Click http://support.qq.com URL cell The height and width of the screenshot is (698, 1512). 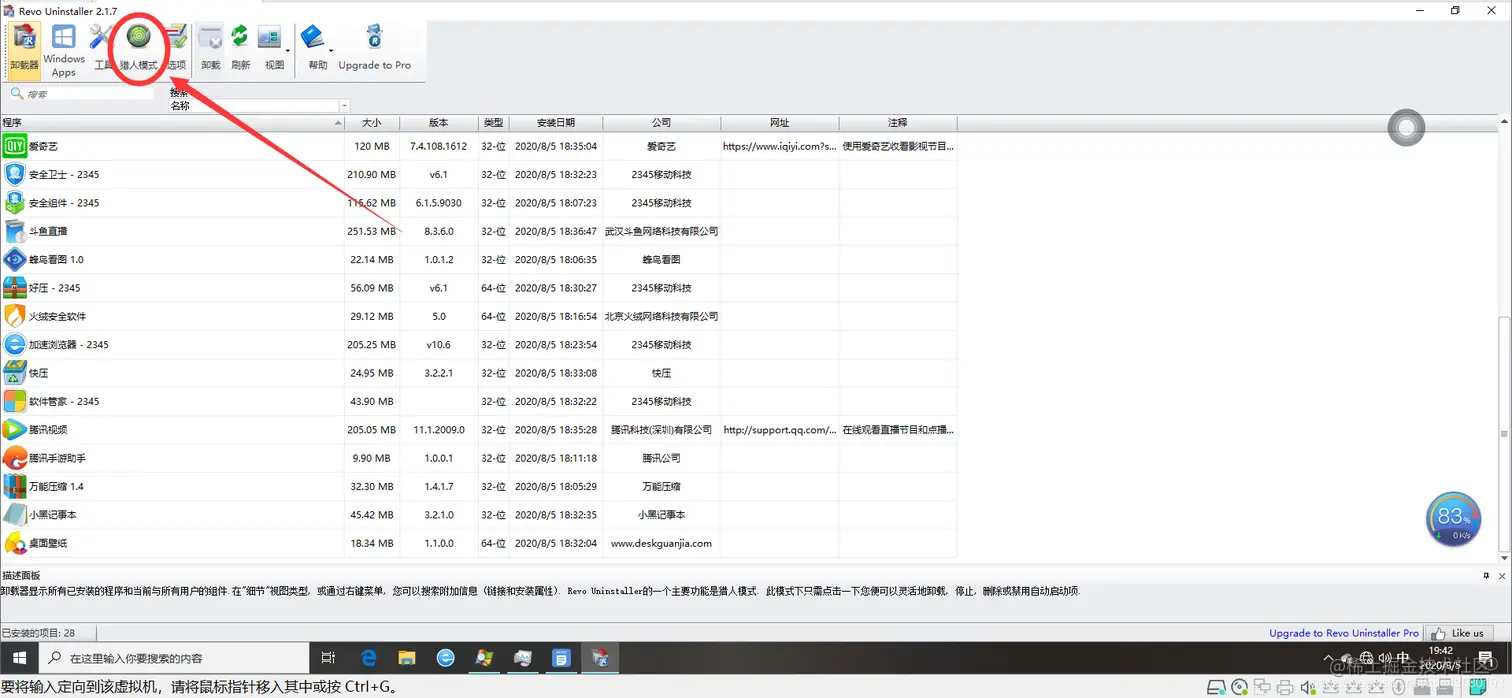pos(780,430)
